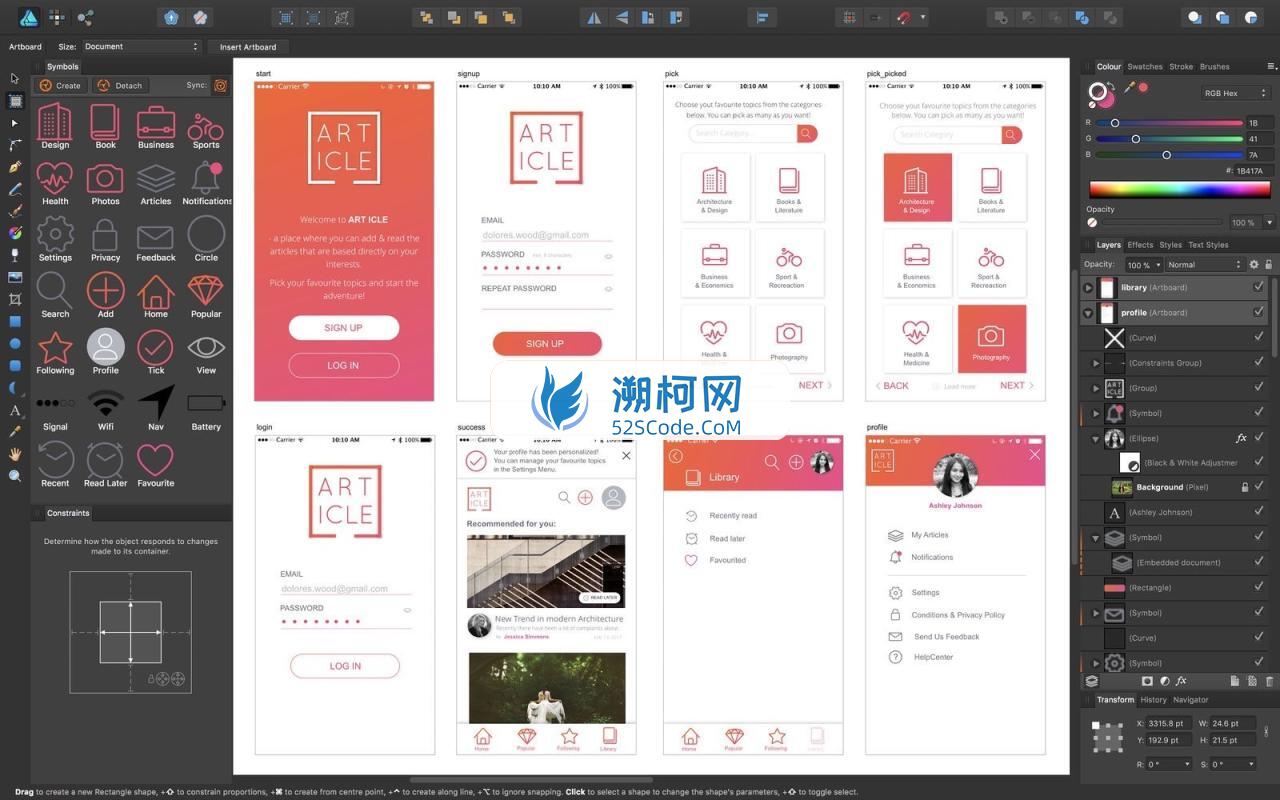Screen dimensions: 1280x800
Task: Select the Move tool in the toolbar
Action: tap(15, 78)
